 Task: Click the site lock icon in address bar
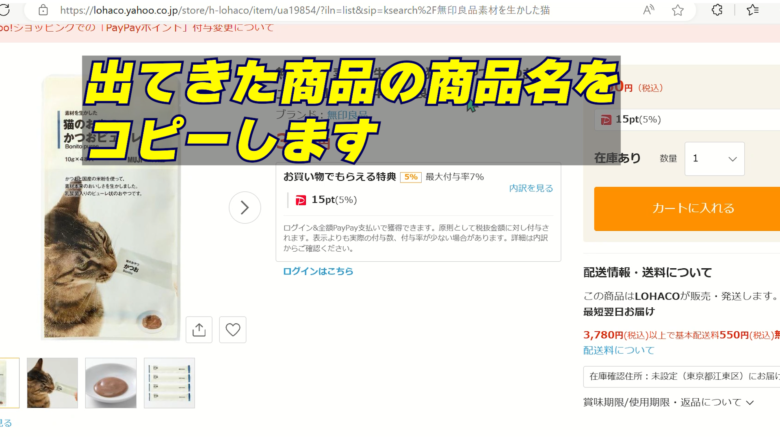pos(43,10)
